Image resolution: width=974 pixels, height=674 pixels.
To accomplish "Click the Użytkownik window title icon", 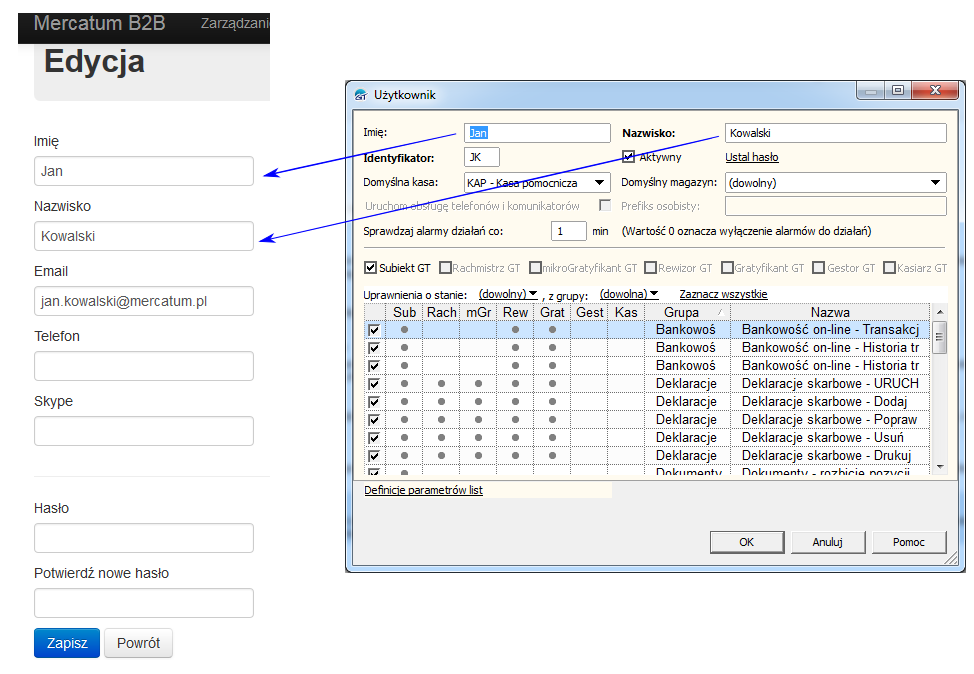I will 361,95.
